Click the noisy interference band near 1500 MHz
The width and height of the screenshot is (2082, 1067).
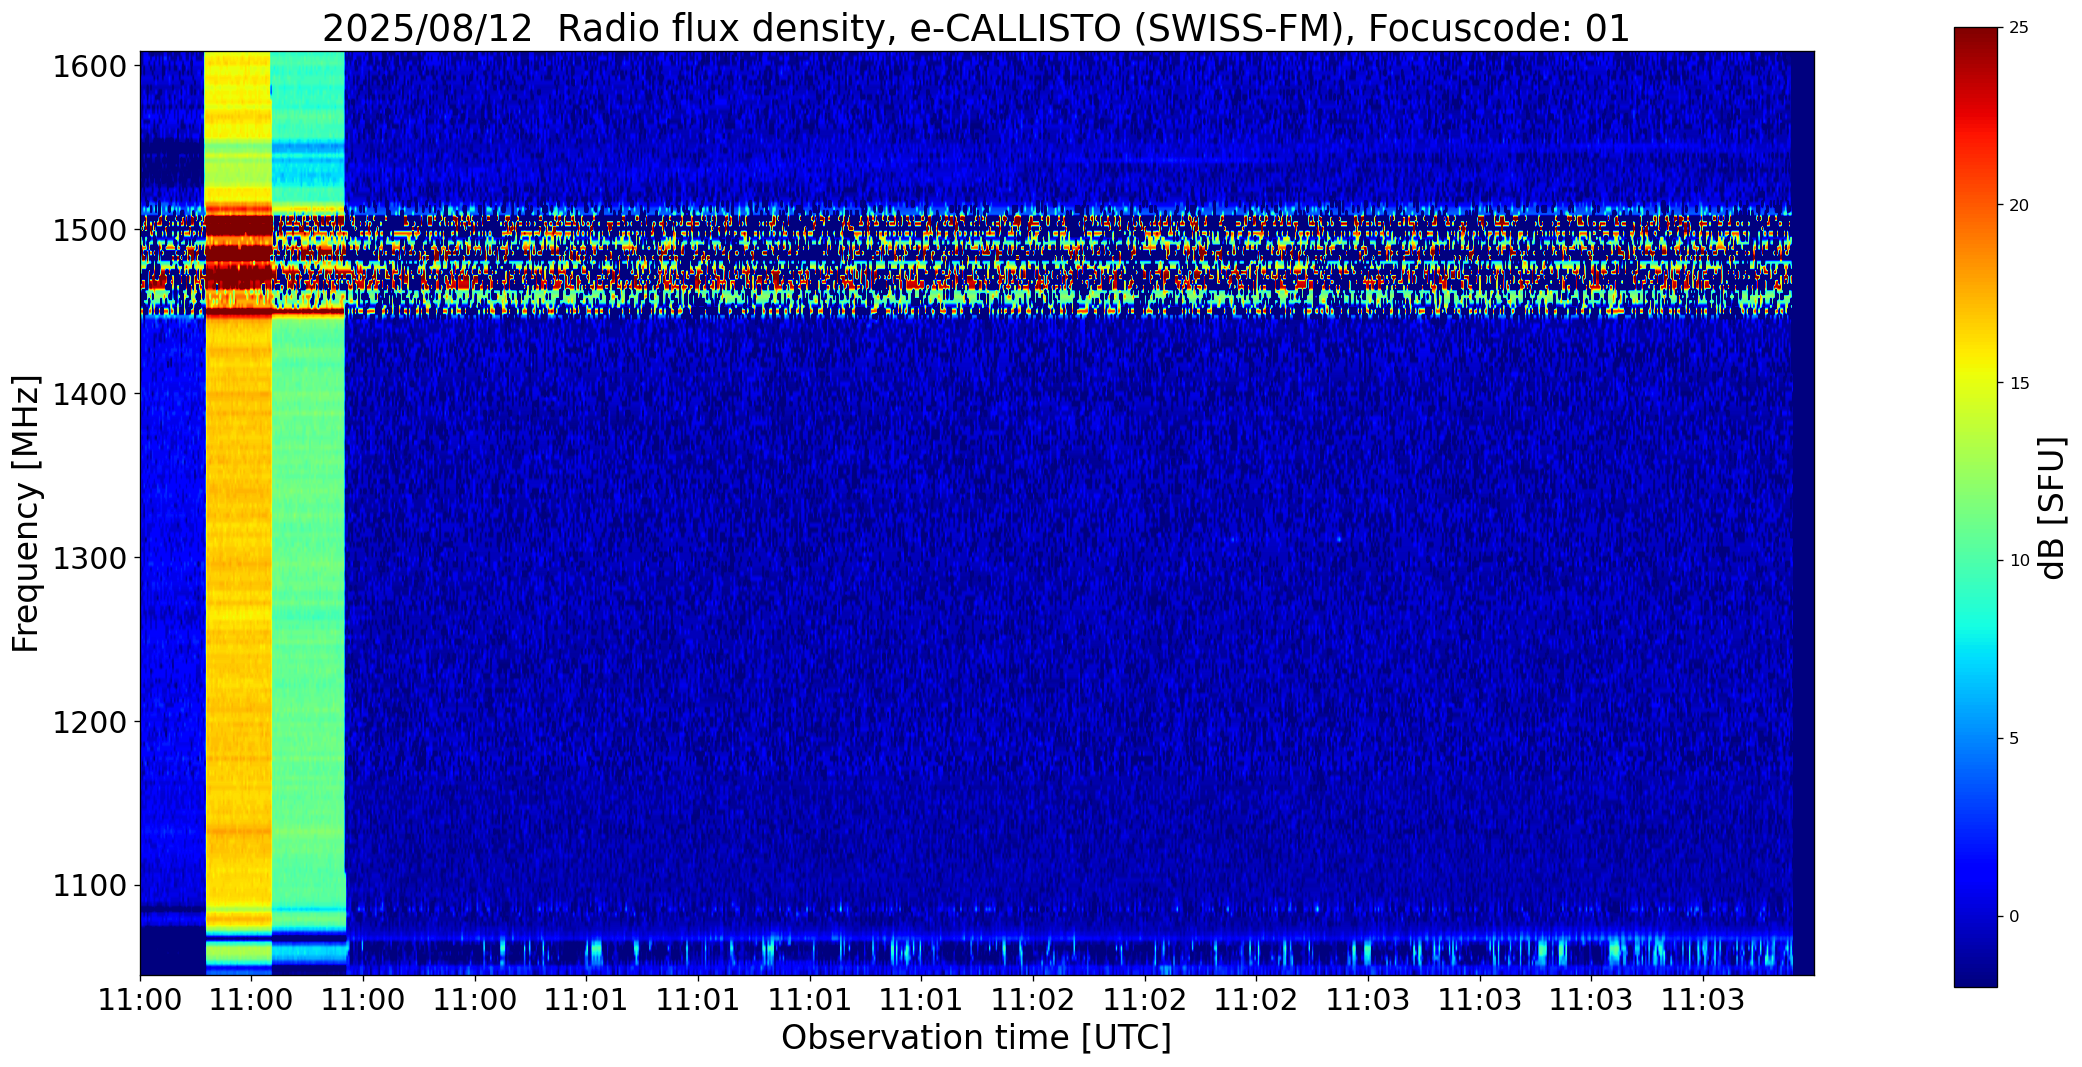tap(966, 262)
